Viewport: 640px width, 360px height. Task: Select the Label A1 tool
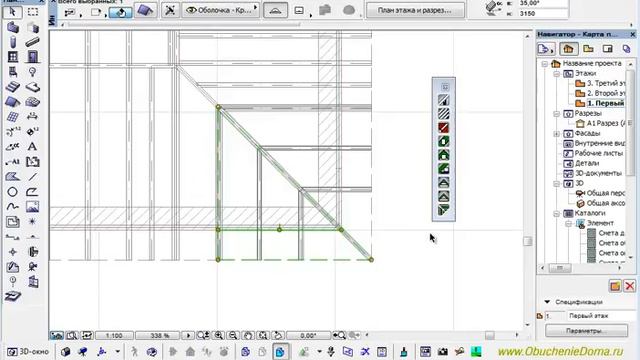[12, 162]
